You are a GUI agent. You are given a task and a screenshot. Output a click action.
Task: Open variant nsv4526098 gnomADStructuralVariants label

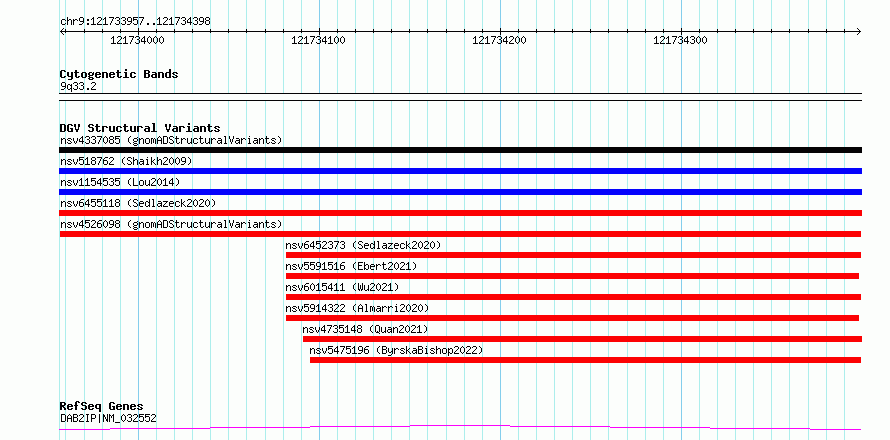[171, 224]
